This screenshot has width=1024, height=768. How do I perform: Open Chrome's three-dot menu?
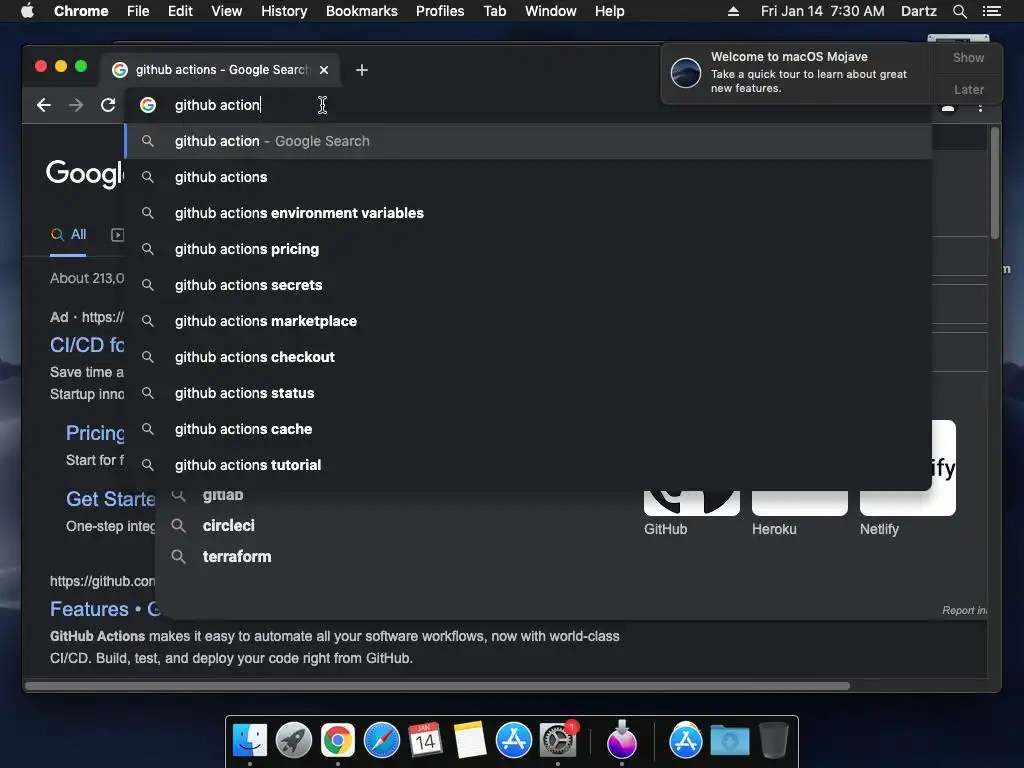(x=980, y=108)
